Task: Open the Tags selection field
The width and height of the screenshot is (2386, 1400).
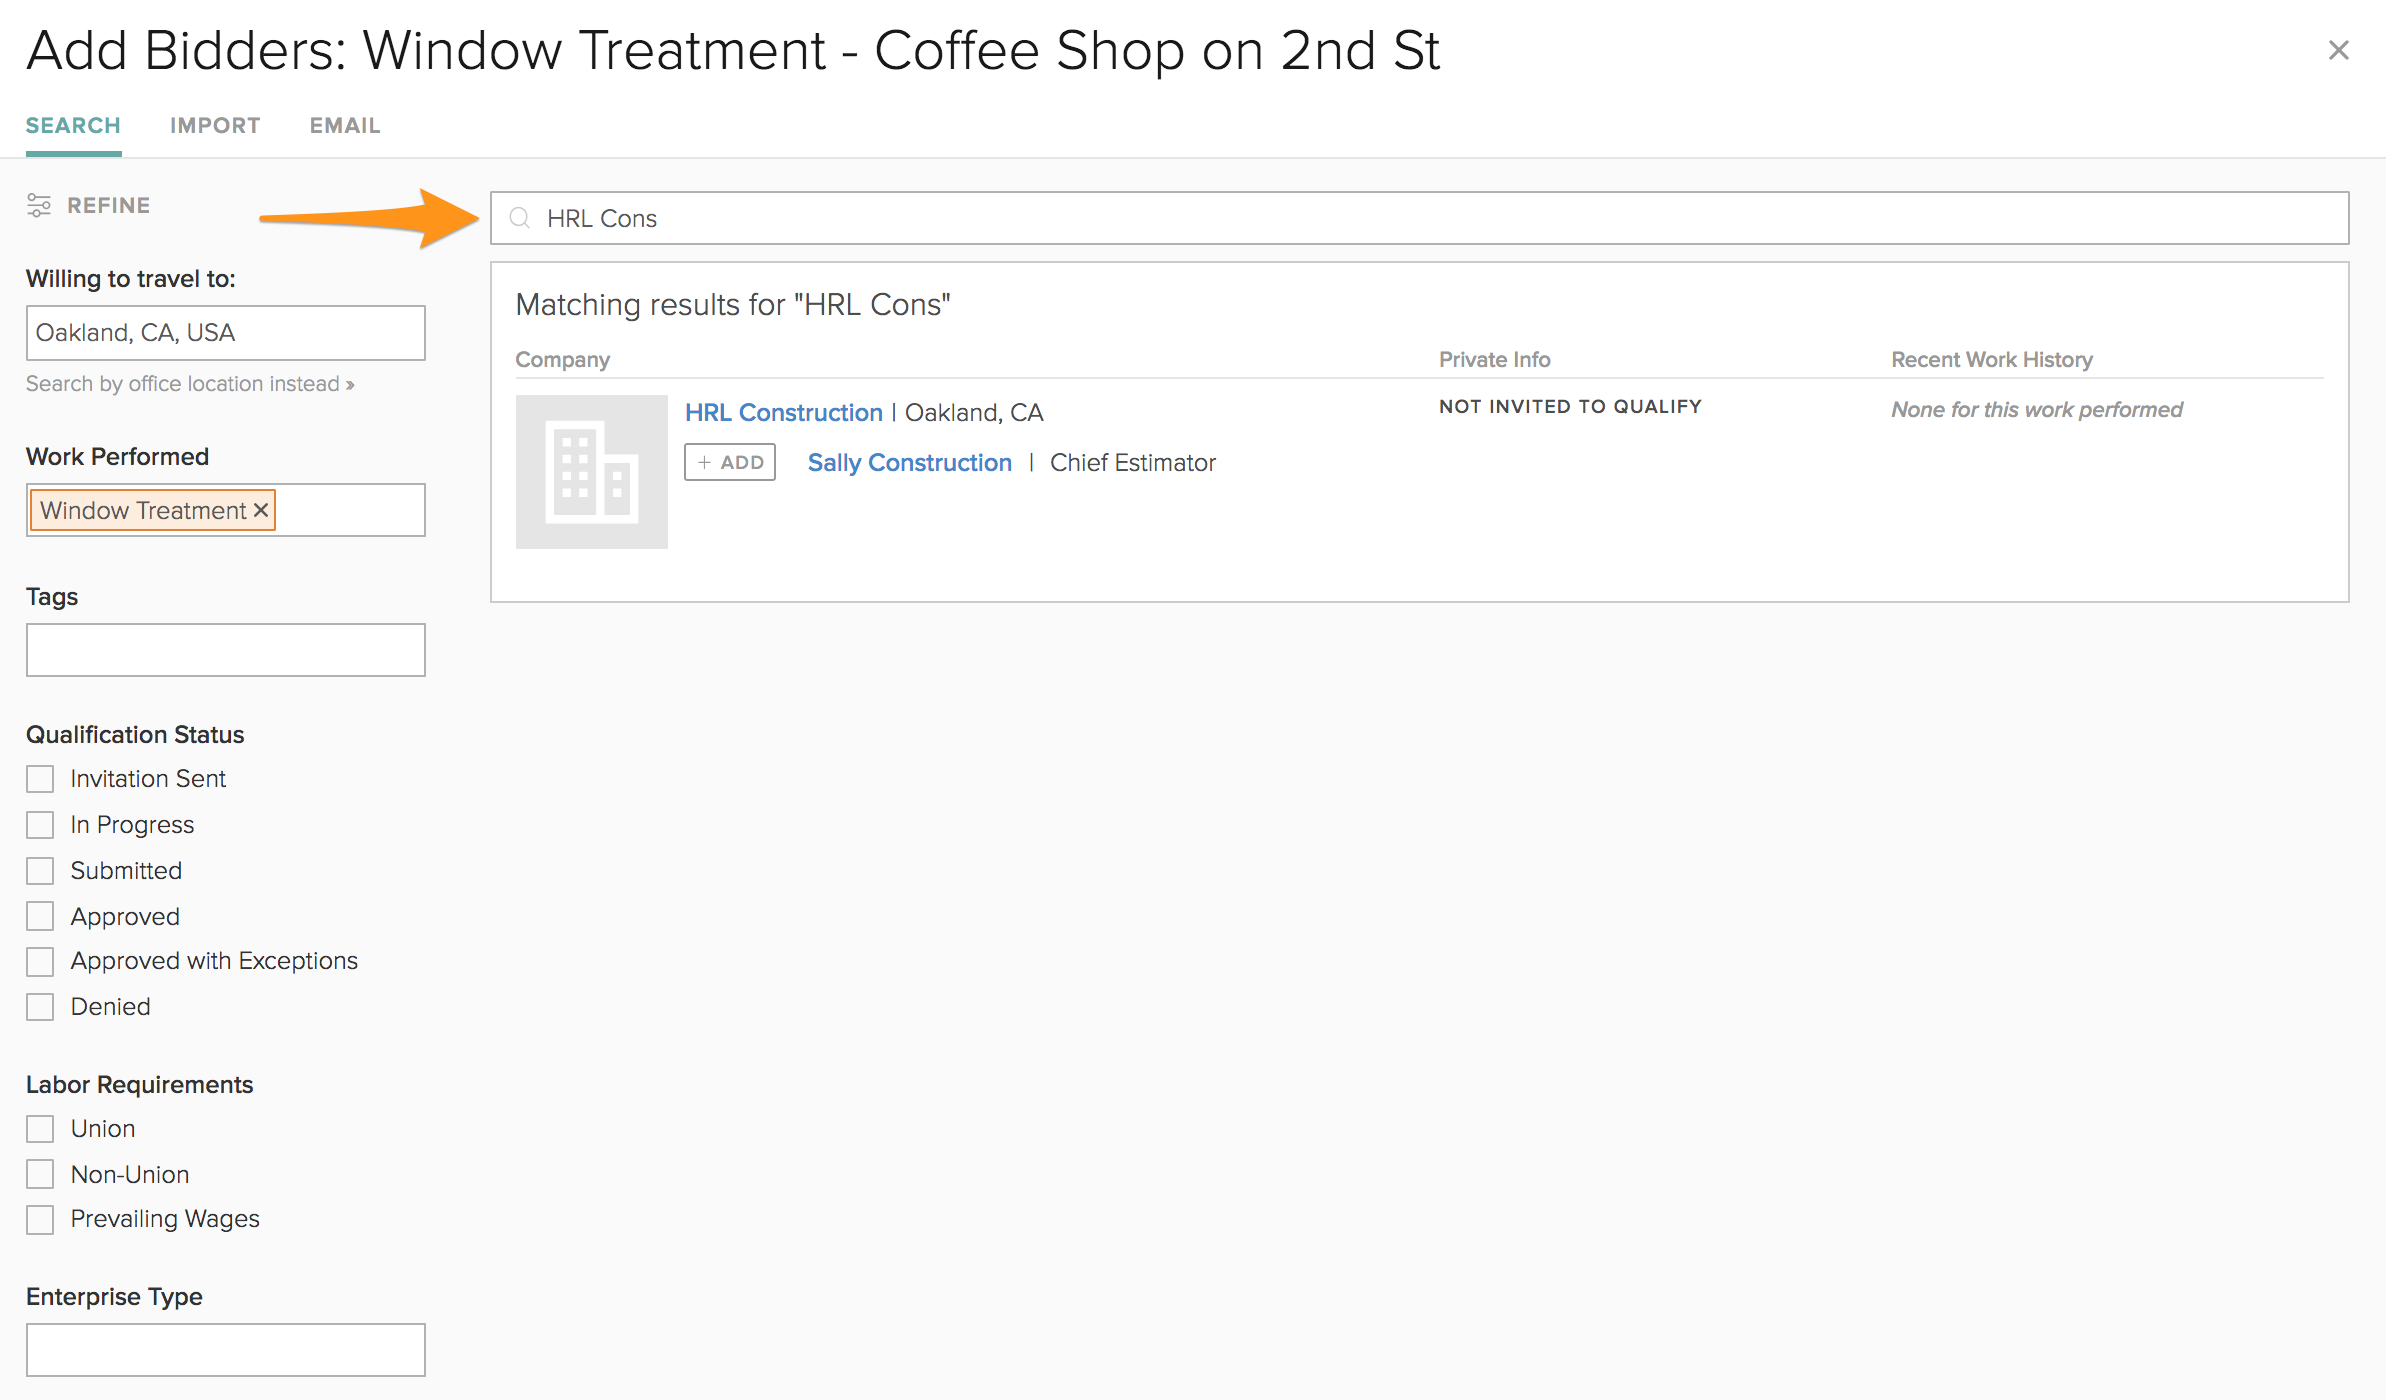Action: 225,650
